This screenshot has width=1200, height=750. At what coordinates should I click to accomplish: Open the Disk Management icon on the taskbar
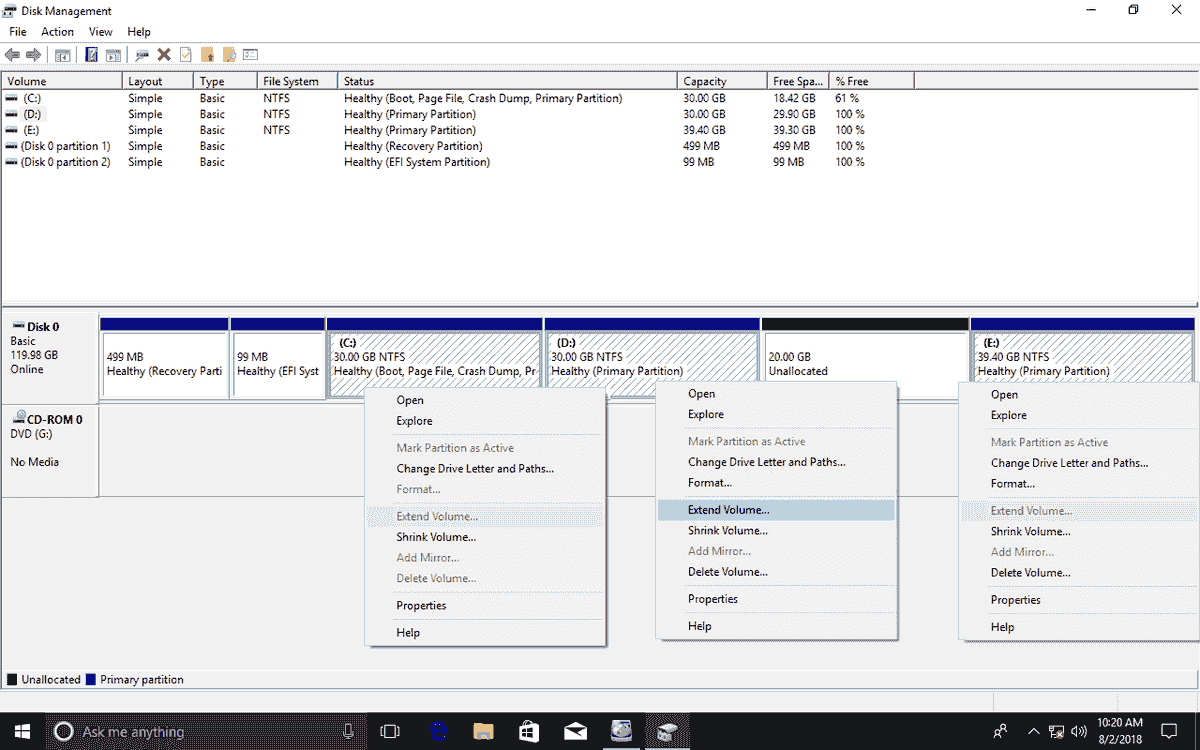pos(666,731)
